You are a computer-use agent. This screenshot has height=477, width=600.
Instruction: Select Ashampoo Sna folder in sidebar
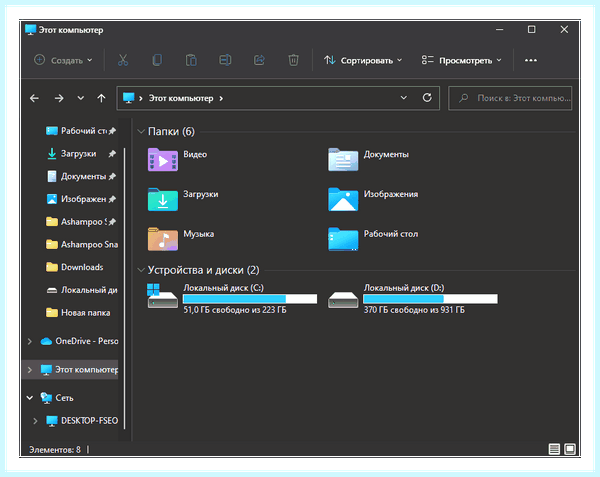82,244
